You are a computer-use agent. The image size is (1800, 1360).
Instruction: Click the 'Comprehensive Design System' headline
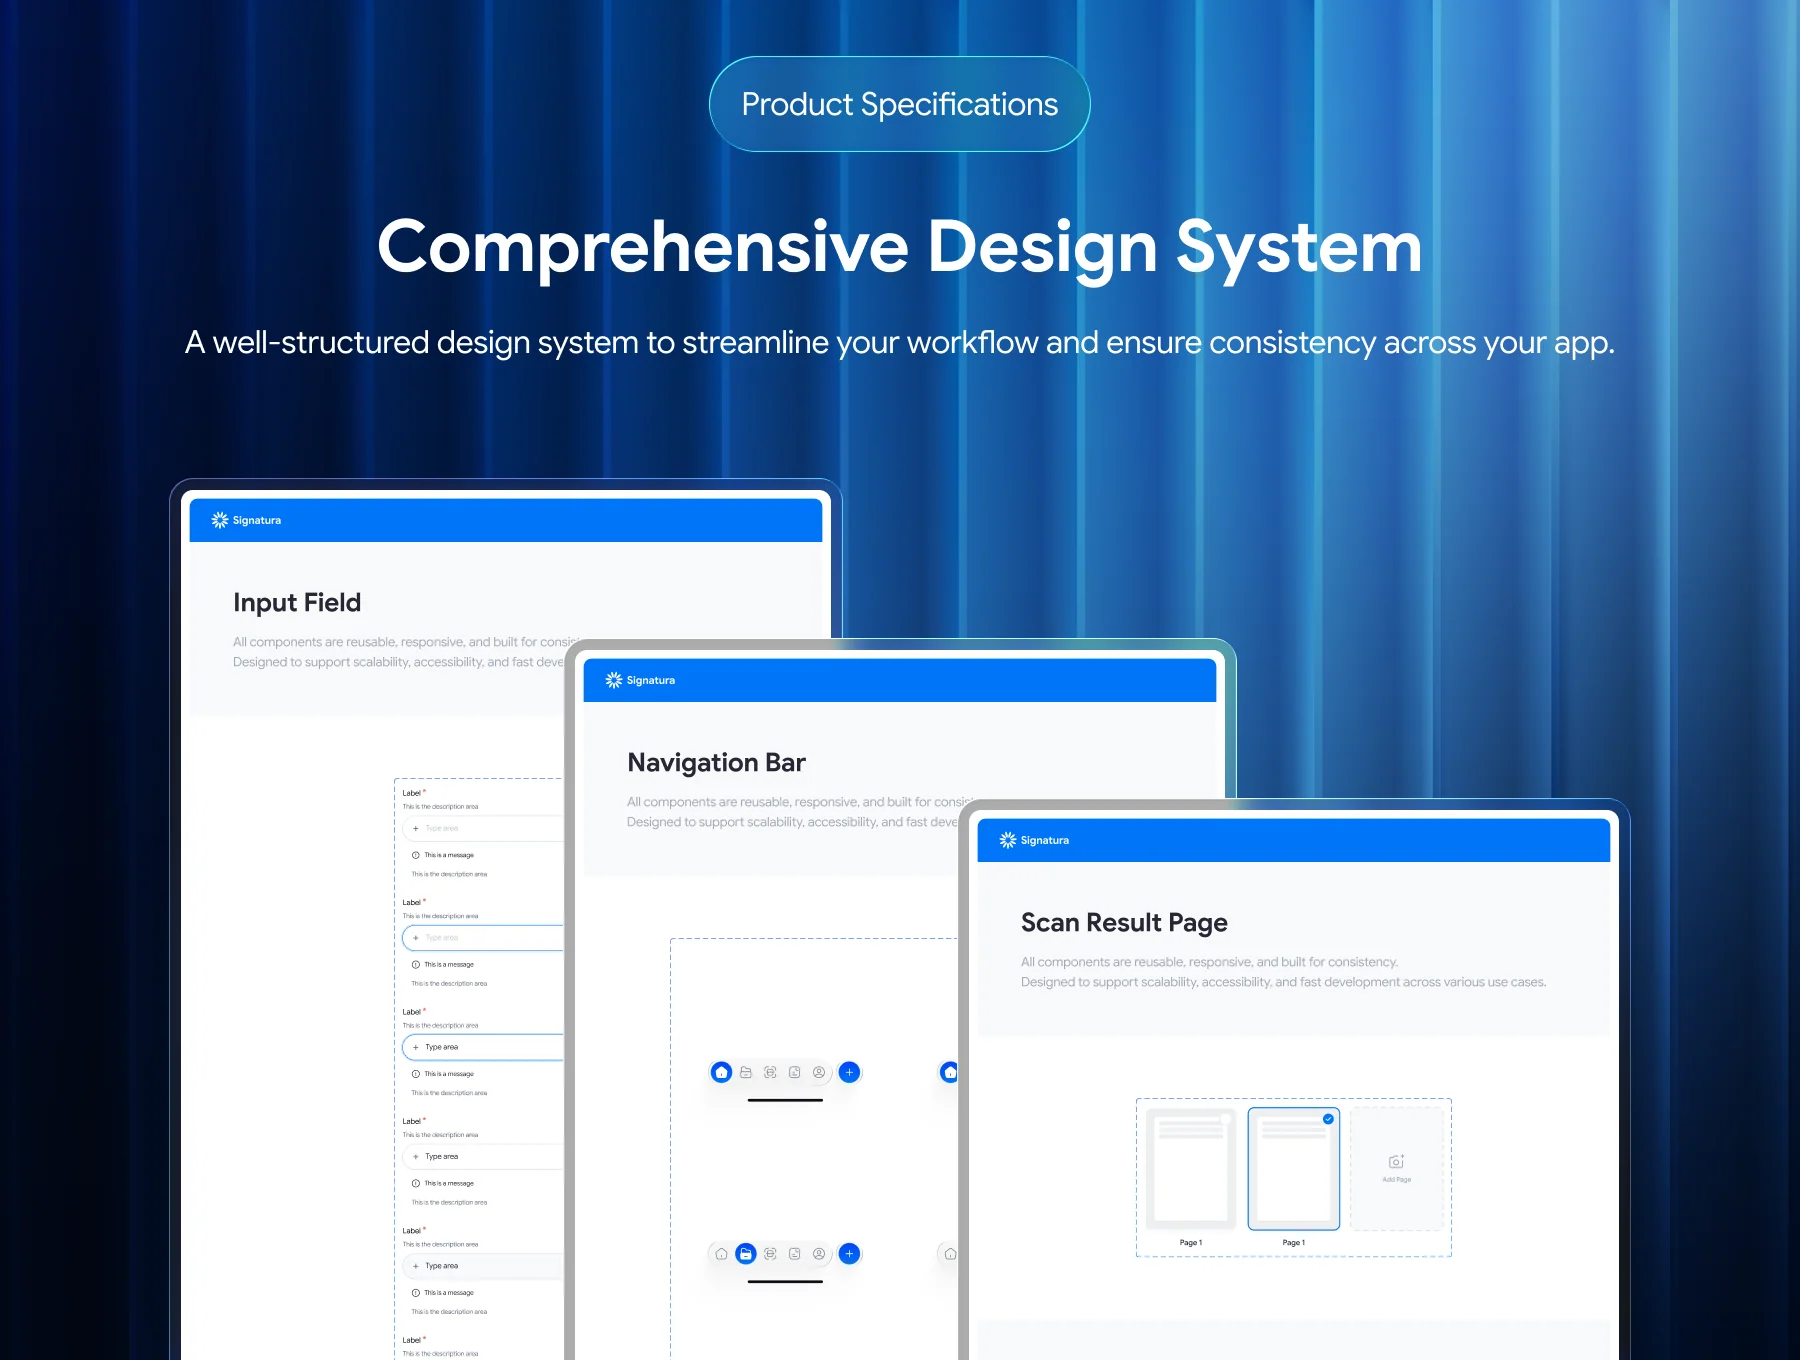tap(900, 247)
